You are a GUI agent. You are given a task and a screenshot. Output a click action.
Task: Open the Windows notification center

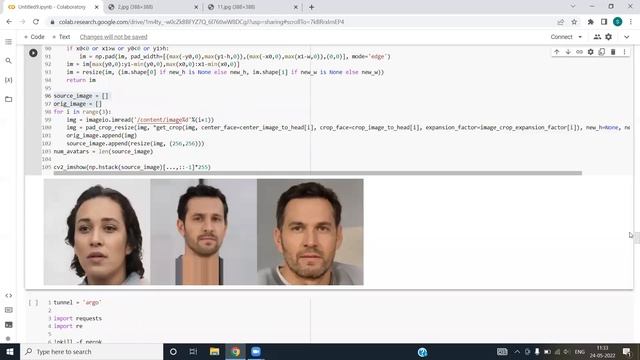[x=627, y=352]
